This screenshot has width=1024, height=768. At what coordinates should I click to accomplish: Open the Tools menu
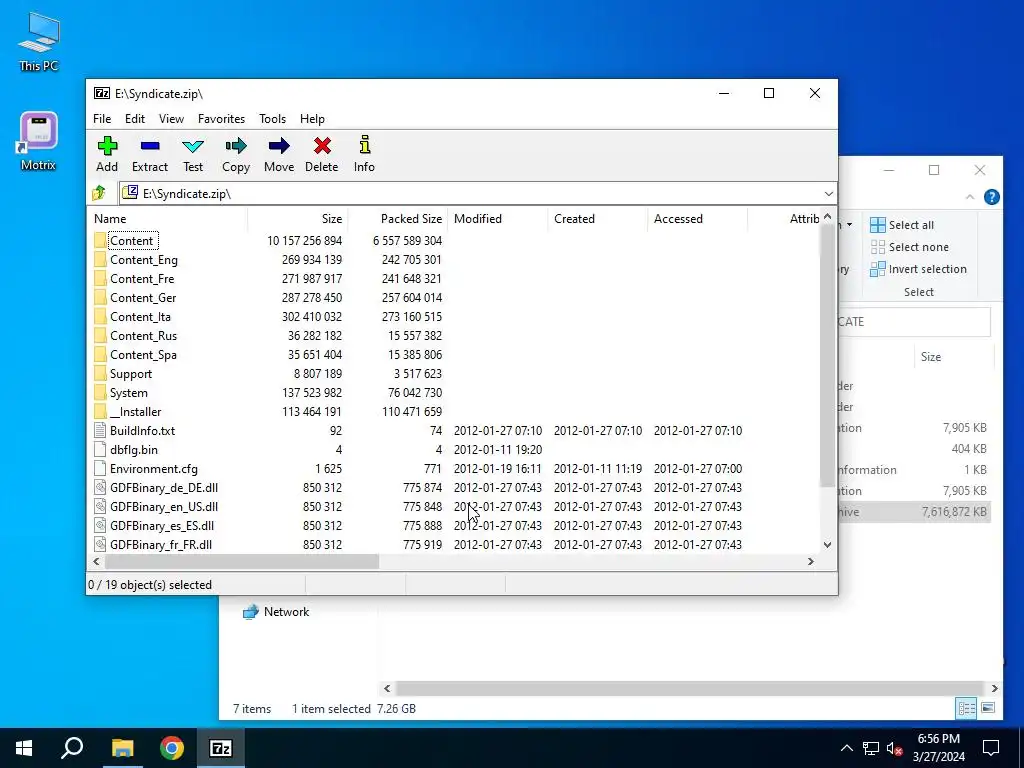tap(272, 119)
